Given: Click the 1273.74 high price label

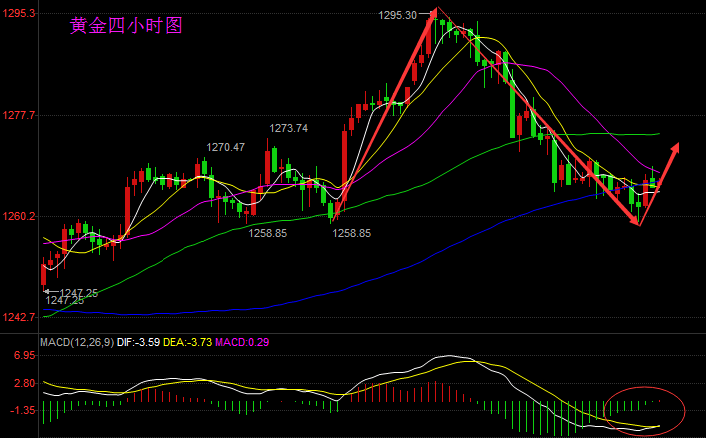Looking at the screenshot, I should coord(289,128).
